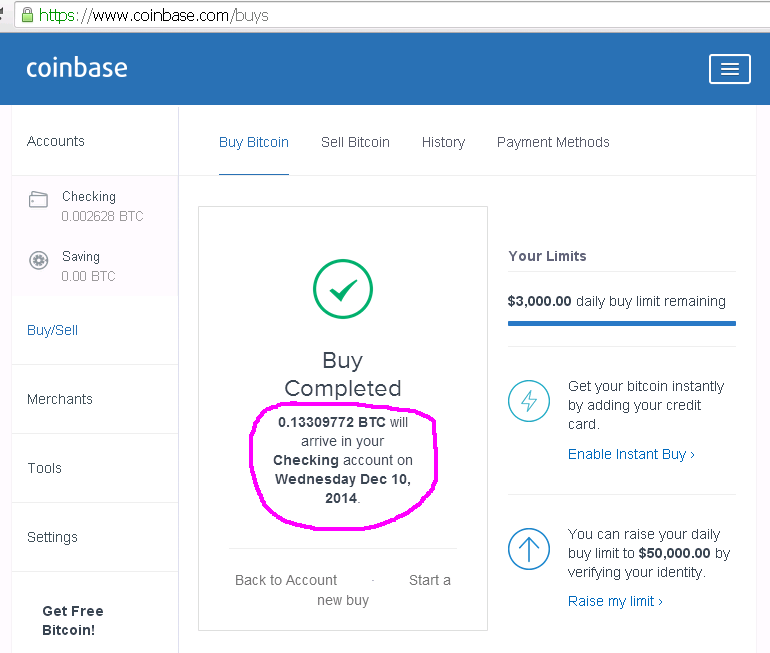This screenshot has width=770, height=653.
Task: Click the browser URL address field
Action: [x=392, y=15]
